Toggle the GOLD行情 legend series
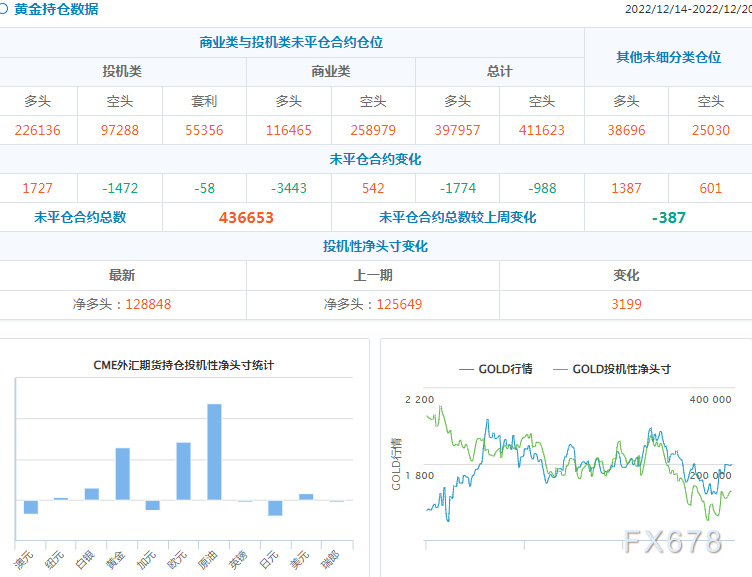Image resolution: width=752 pixels, height=577 pixels. (x=495, y=369)
